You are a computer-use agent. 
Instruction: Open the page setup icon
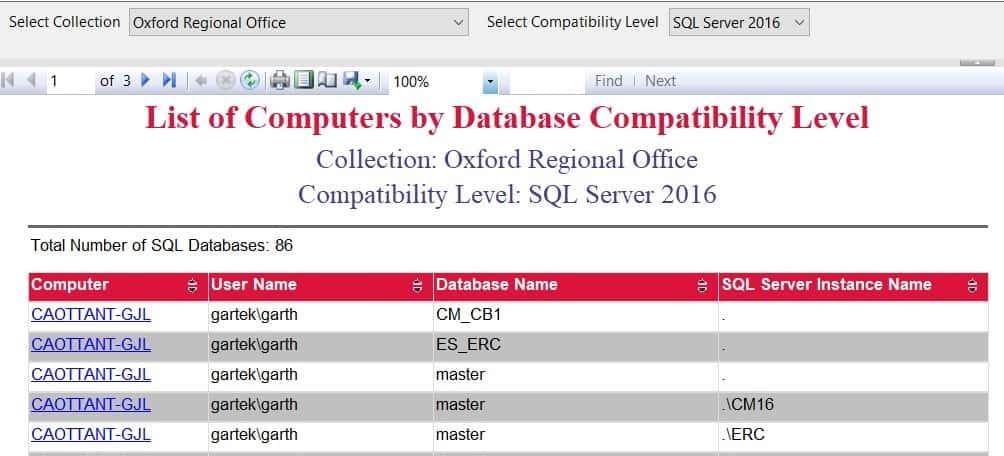tap(327, 81)
